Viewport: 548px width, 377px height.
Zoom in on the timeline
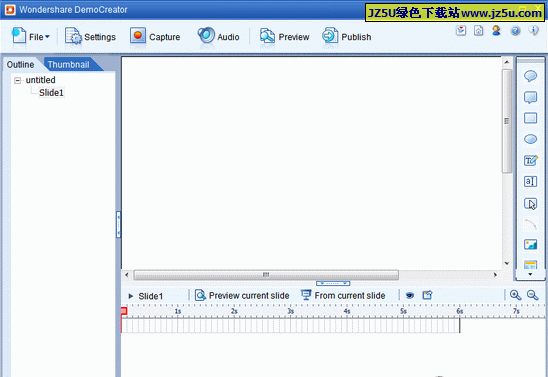coord(515,295)
